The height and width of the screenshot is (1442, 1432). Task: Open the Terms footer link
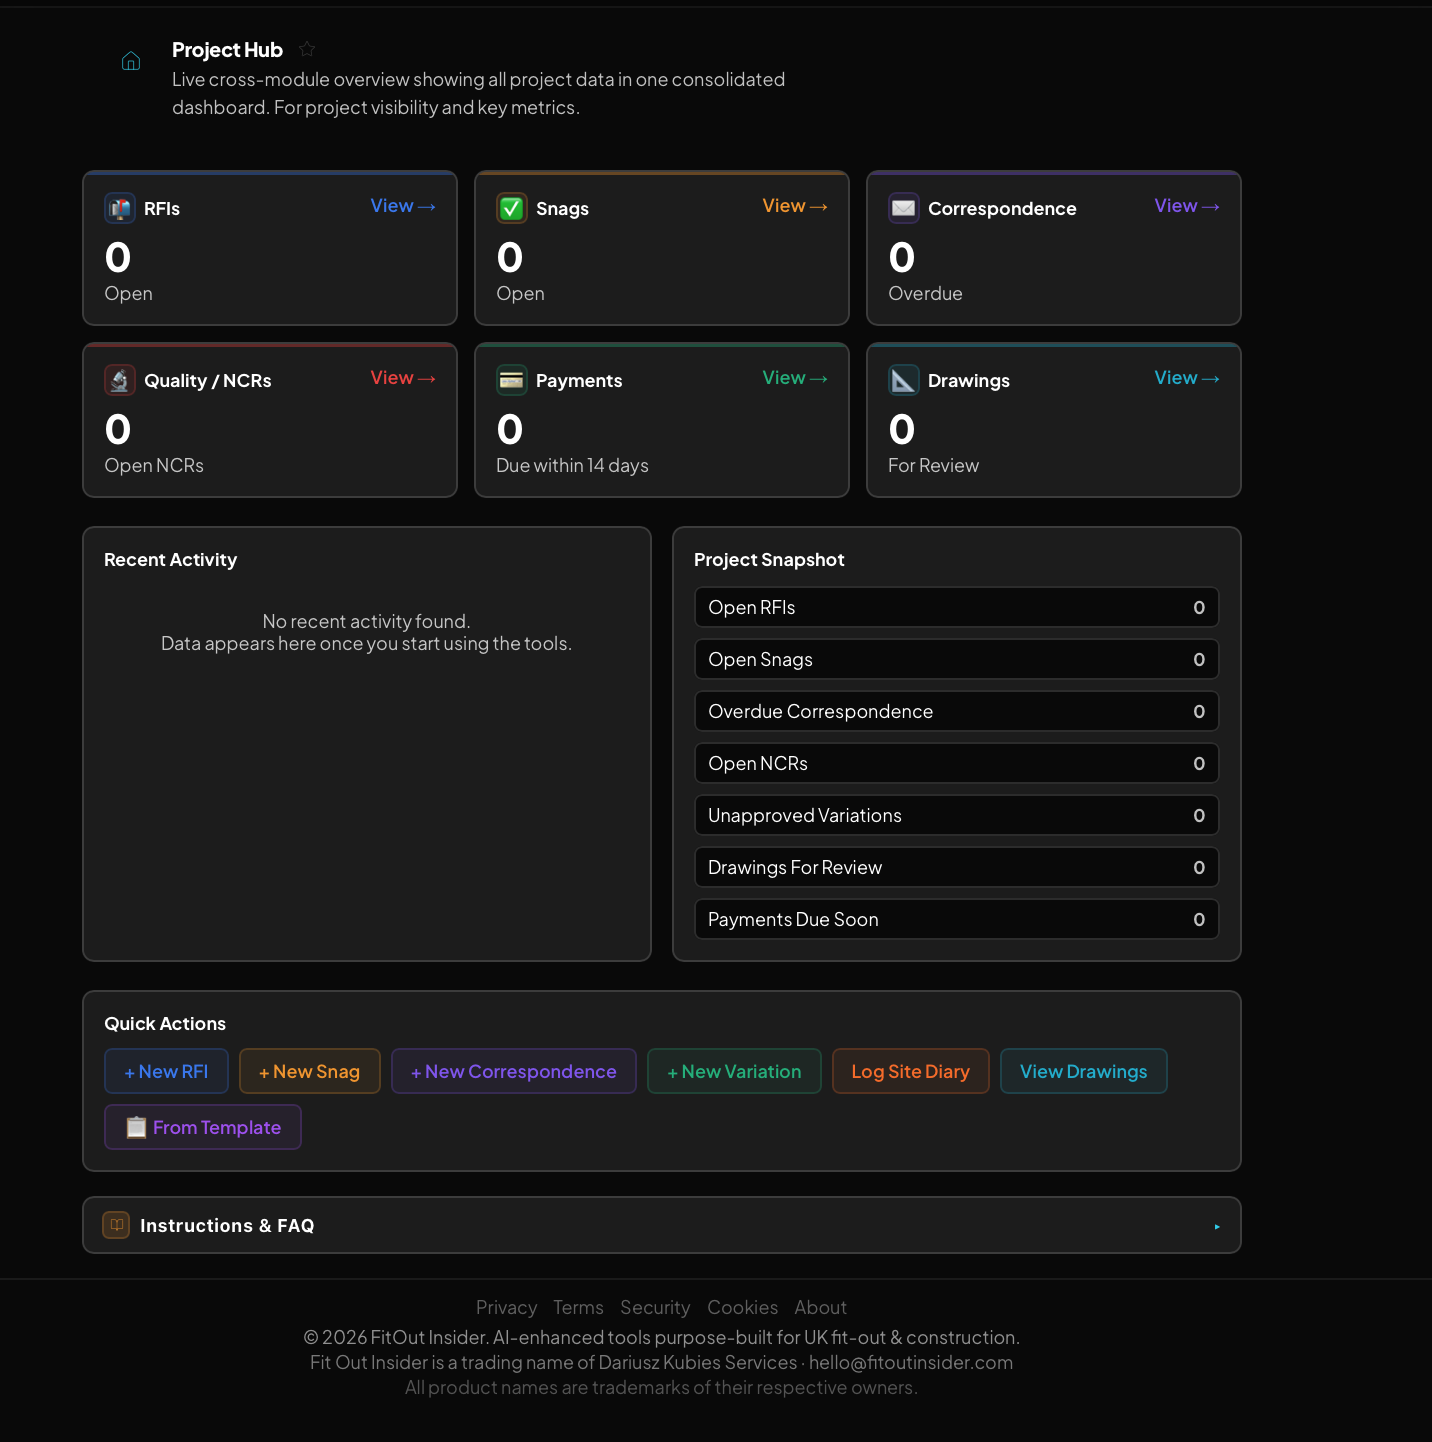click(578, 1307)
